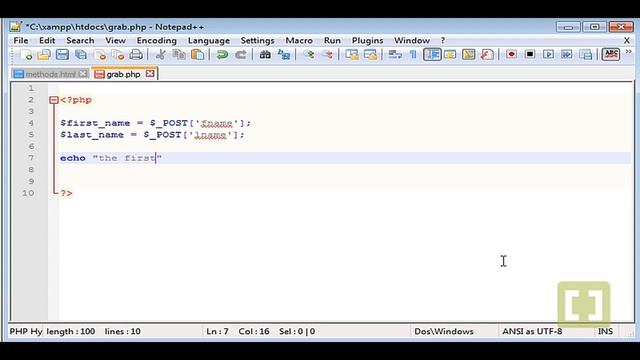Toggle the highlighted Indent Guide icon
640x360 pixels.
point(432,55)
